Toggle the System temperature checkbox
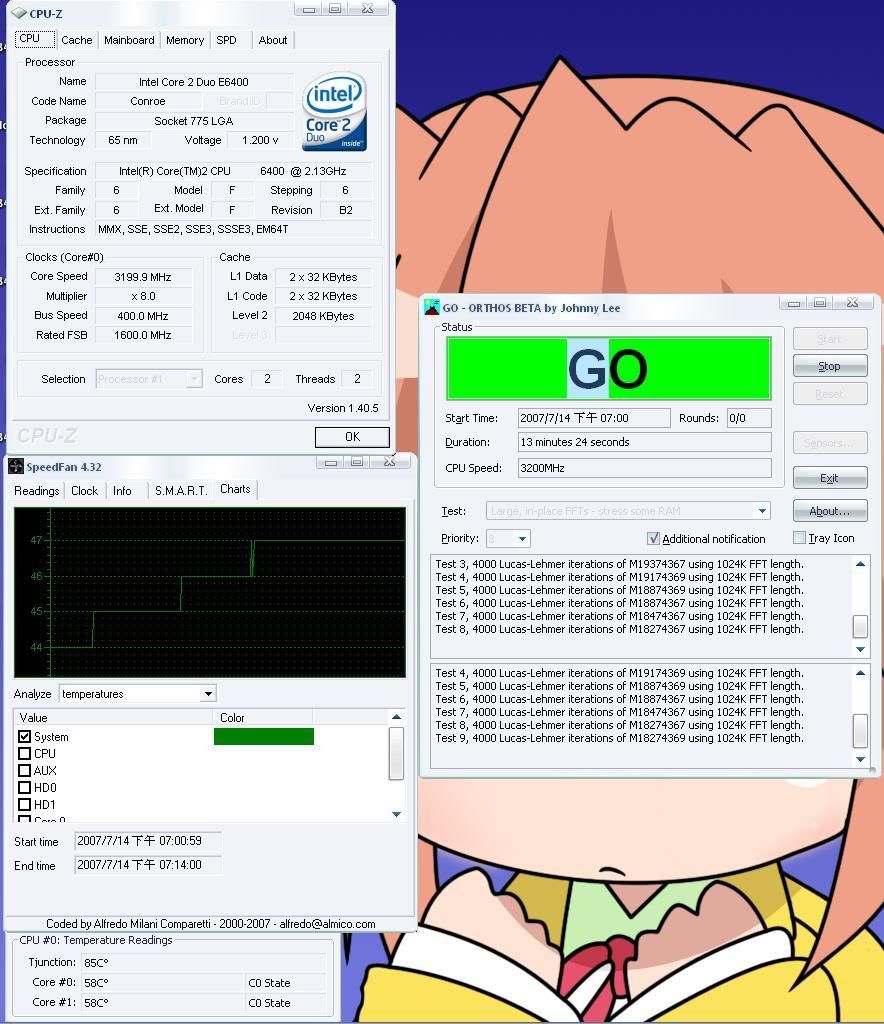Viewport: 884px width, 1024px height. (25, 736)
